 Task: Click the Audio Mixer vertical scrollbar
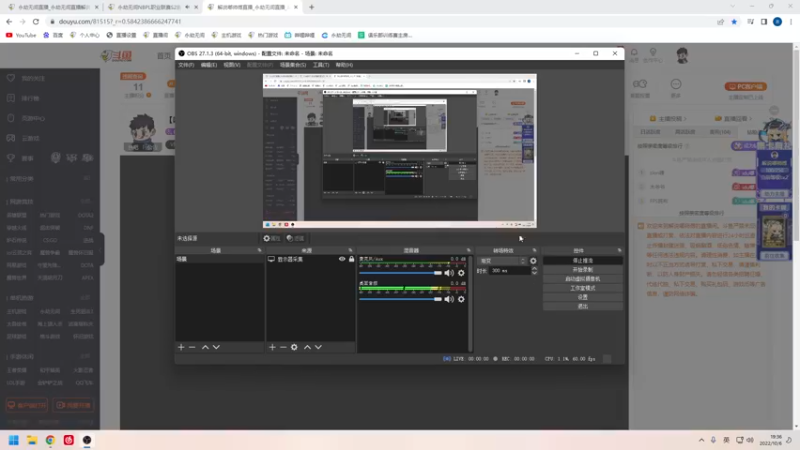(470, 303)
